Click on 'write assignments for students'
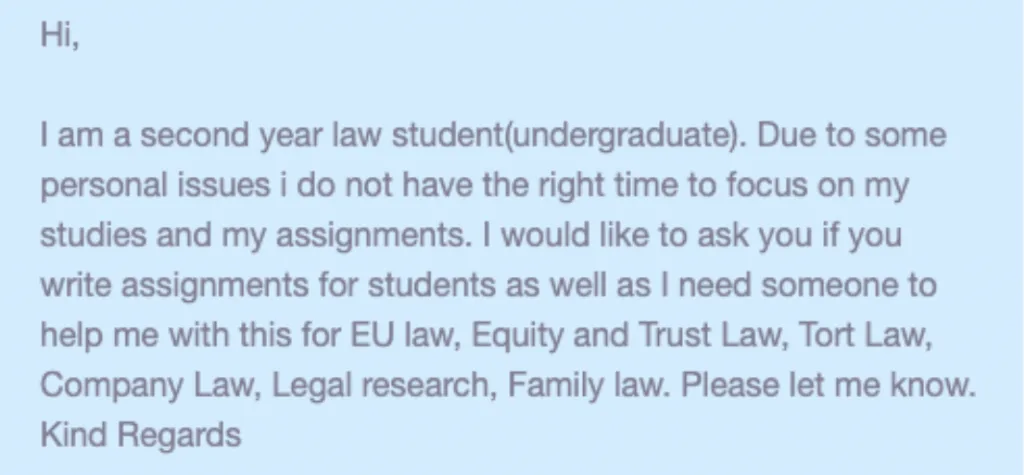This screenshot has width=1024, height=475. [267, 286]
